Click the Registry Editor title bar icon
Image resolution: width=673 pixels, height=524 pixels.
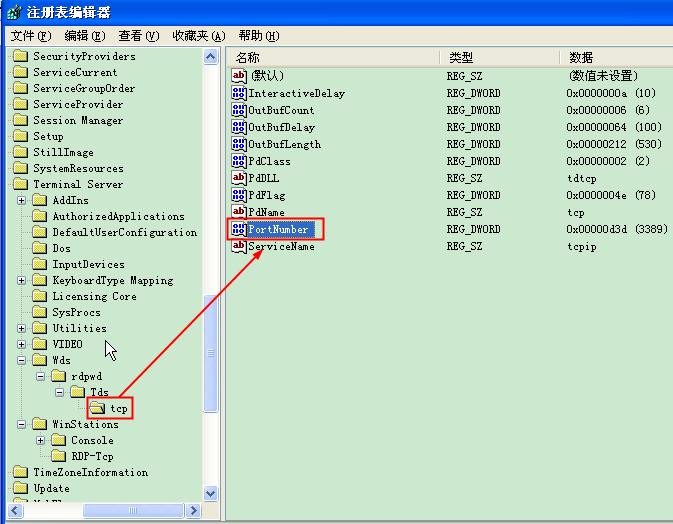[x=12, y=12]
